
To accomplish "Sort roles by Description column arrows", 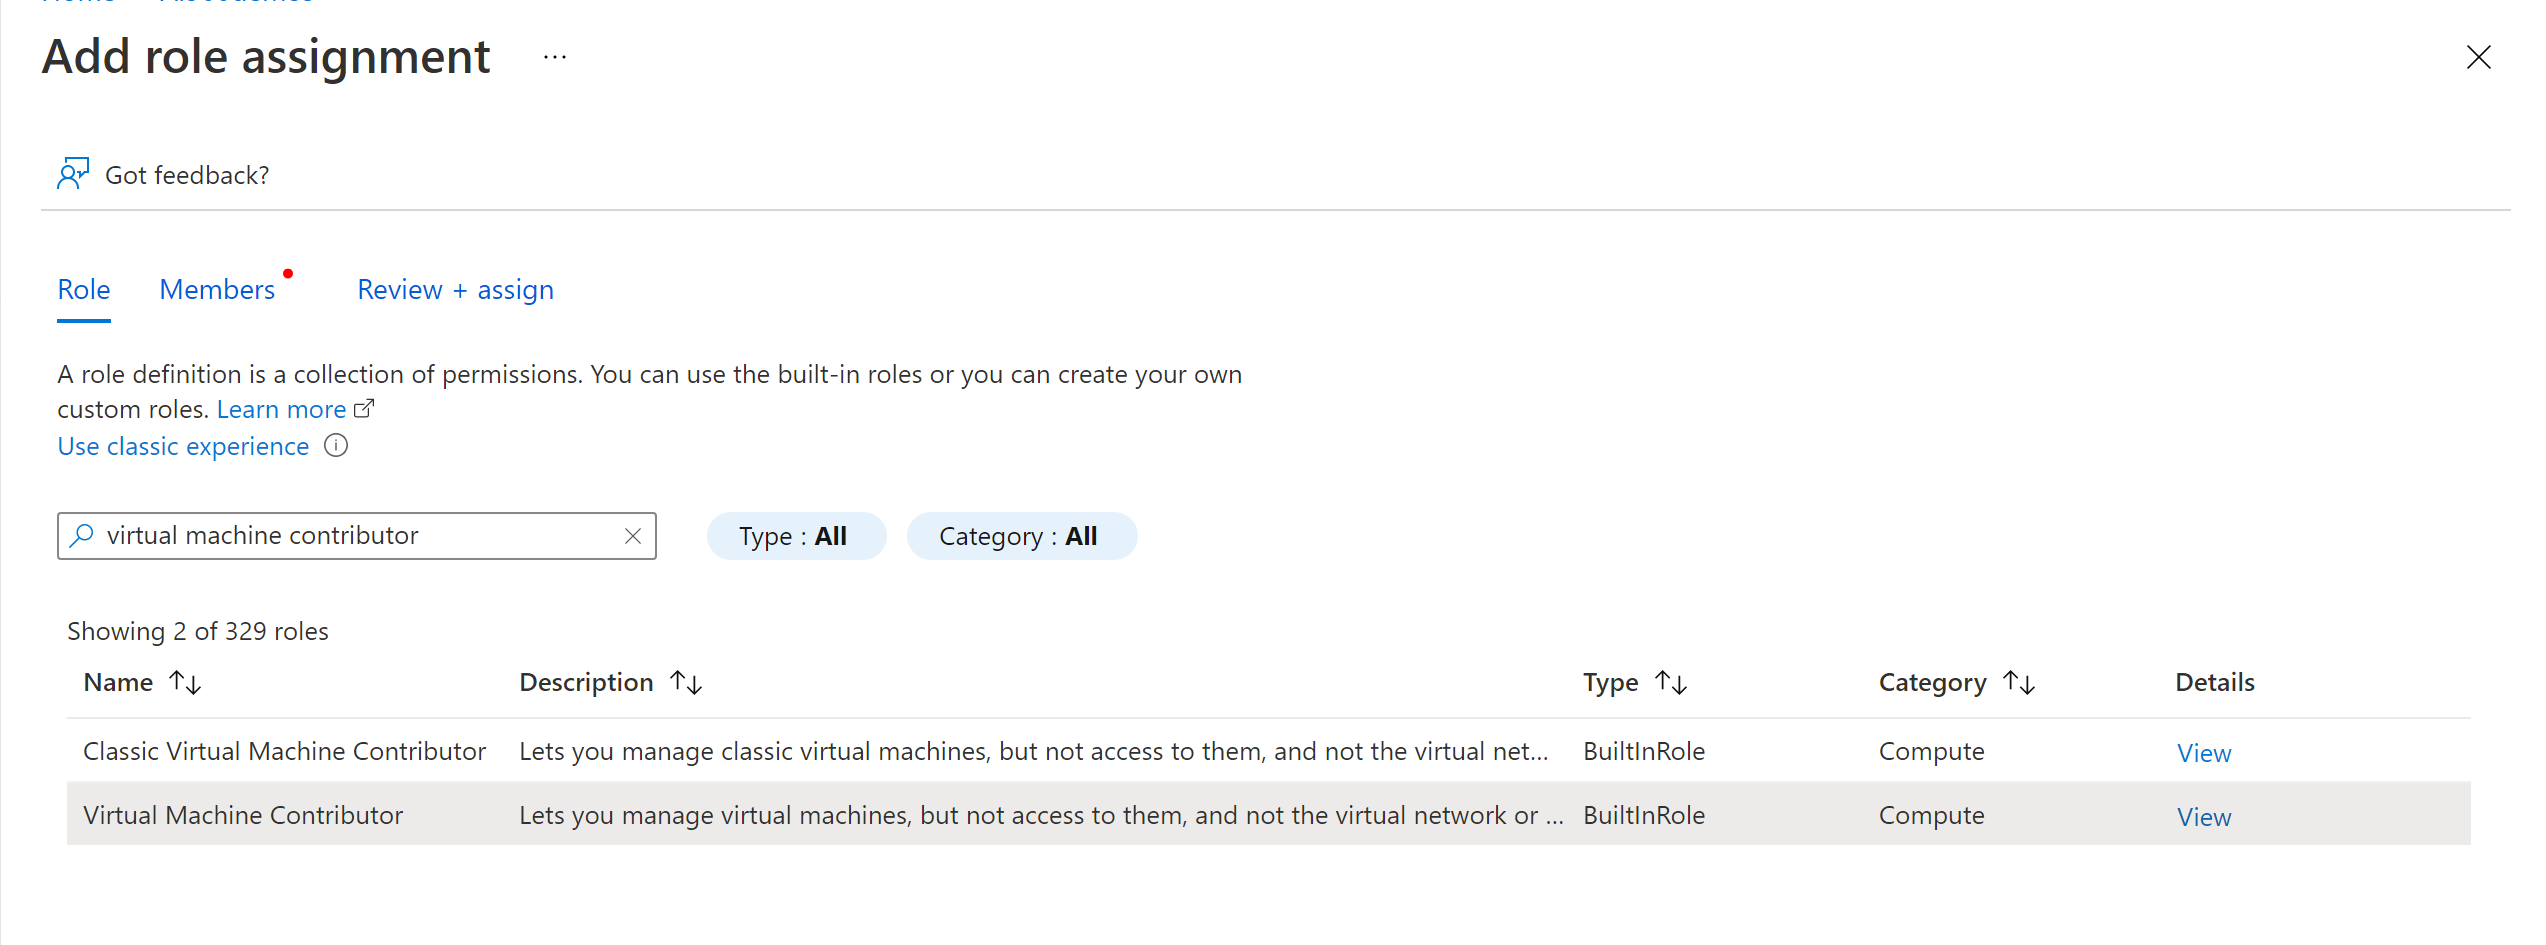I will point(686,683).
